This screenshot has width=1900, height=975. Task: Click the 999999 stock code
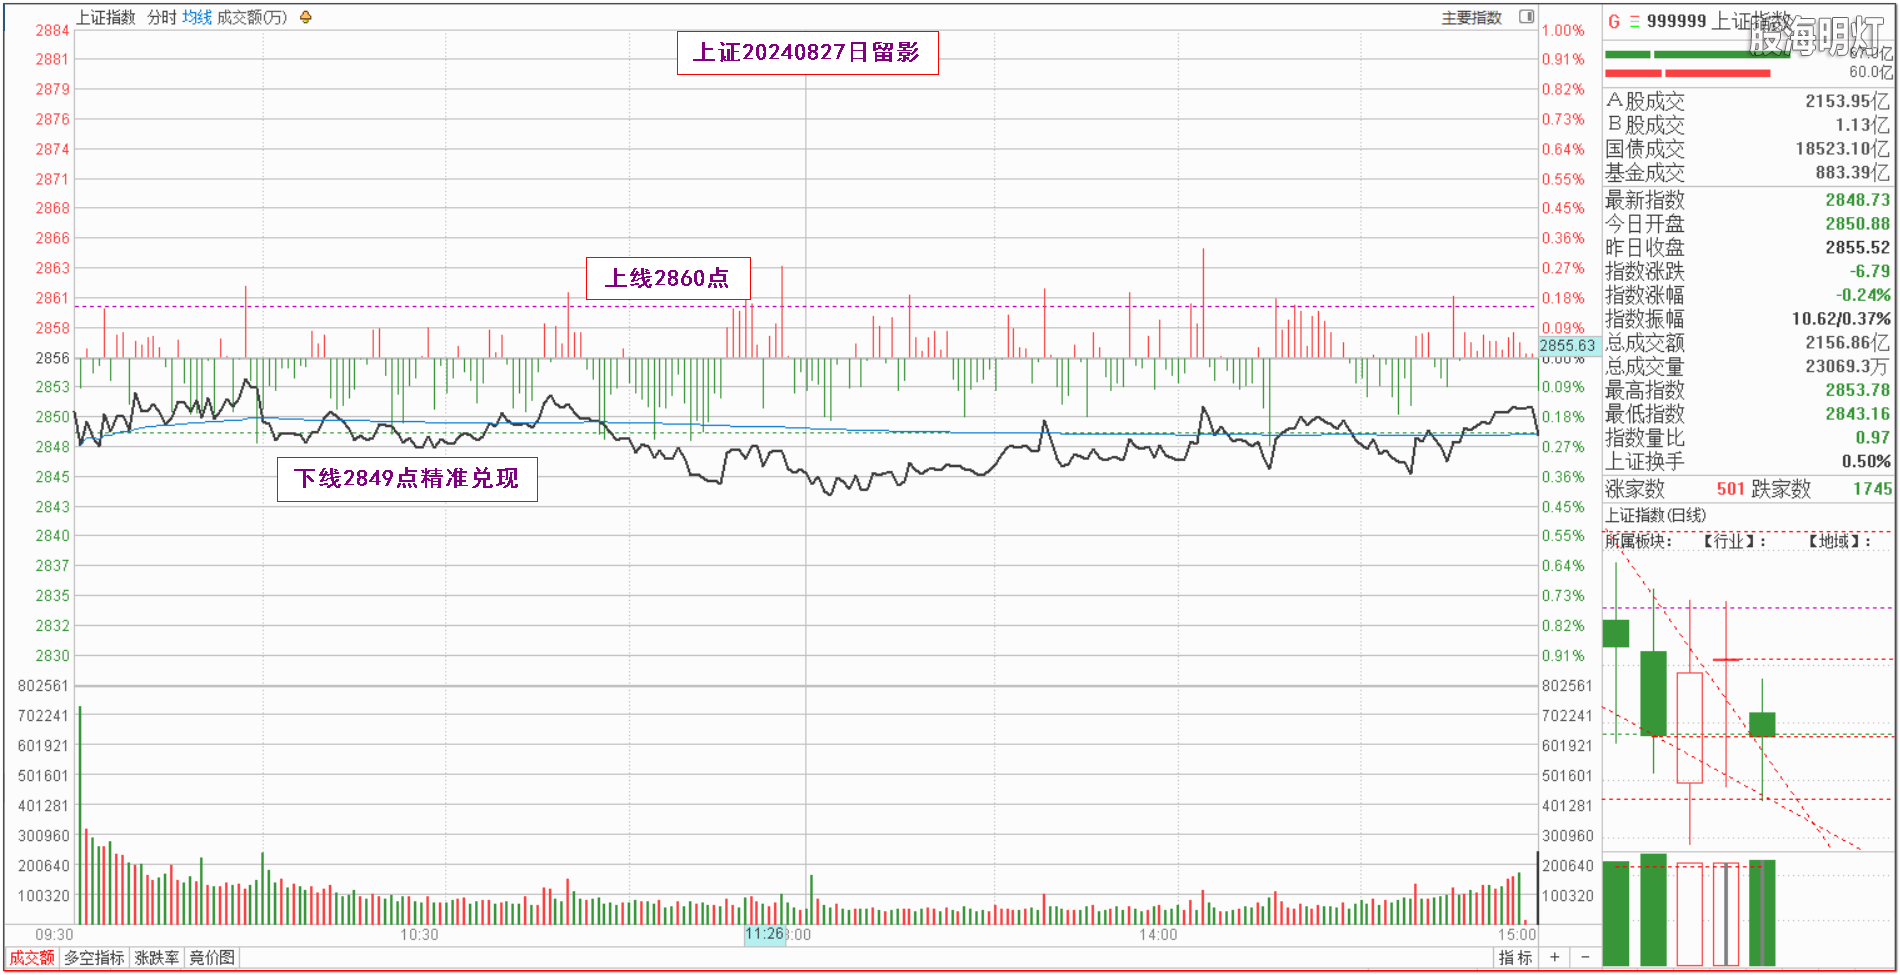tap(1677, 21)
